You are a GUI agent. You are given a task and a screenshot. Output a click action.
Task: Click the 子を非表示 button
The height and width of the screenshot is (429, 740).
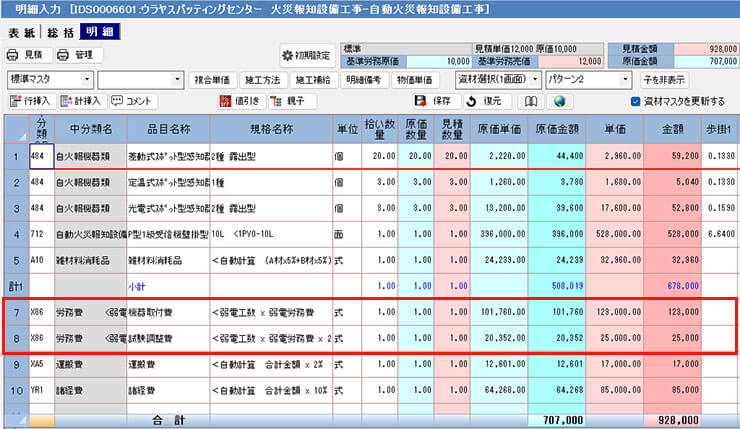[664, 79]
